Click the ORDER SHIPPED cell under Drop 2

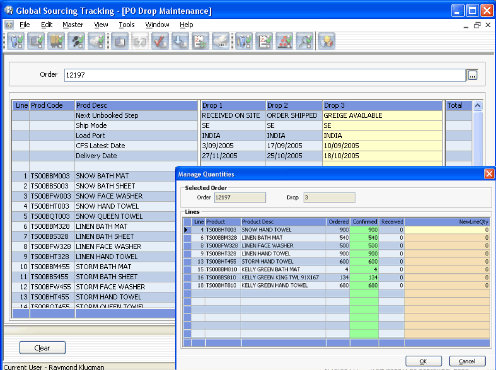(x=294, y=115)
